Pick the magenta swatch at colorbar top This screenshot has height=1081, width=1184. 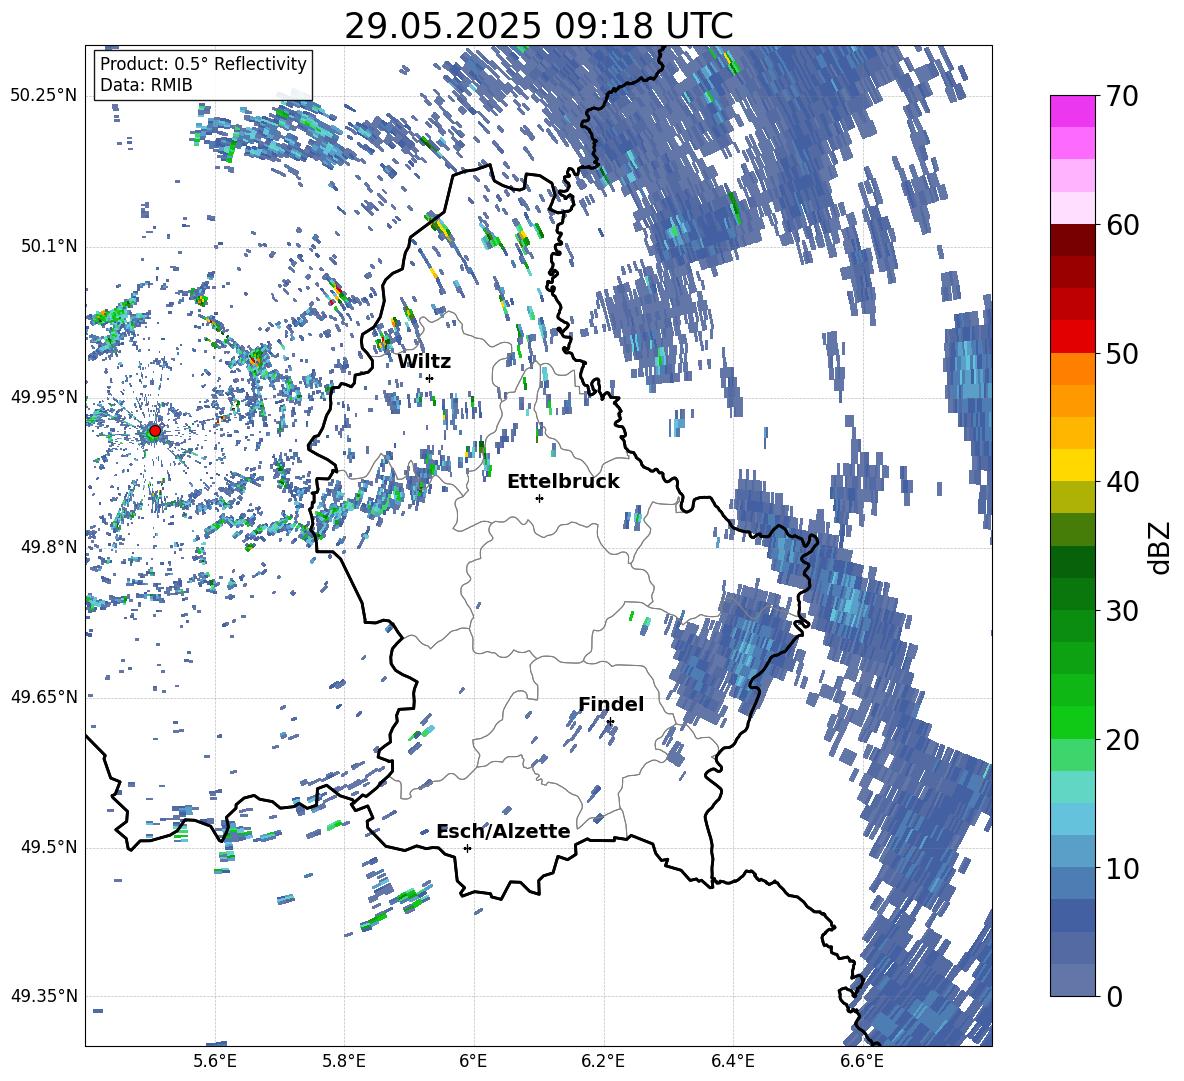(1072, 111)
